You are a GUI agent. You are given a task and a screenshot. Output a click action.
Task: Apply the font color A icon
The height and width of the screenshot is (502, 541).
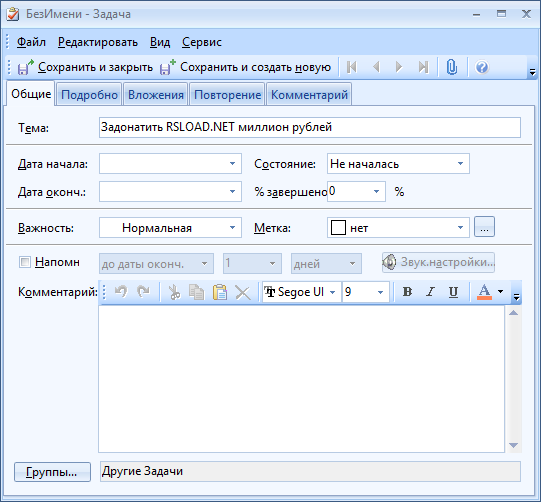tap(484, 292)
